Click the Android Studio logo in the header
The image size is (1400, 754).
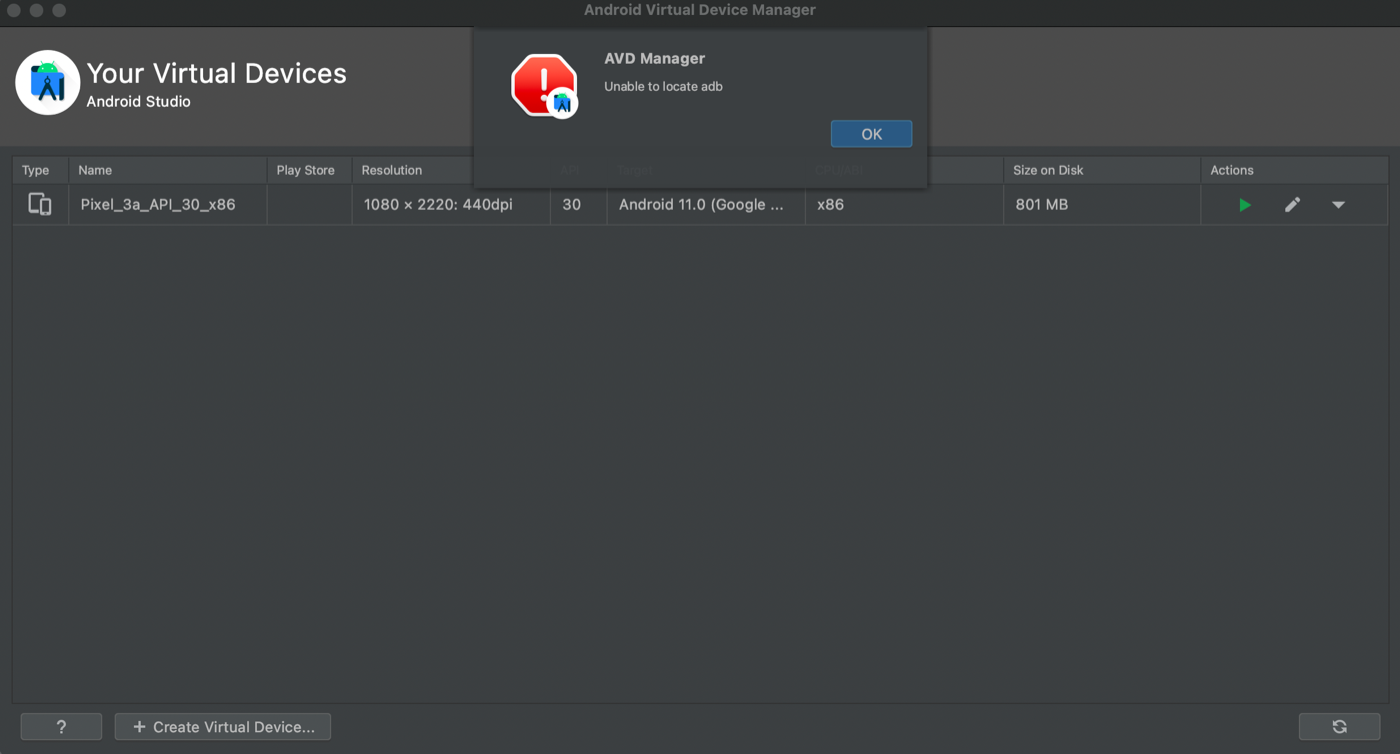48,83
